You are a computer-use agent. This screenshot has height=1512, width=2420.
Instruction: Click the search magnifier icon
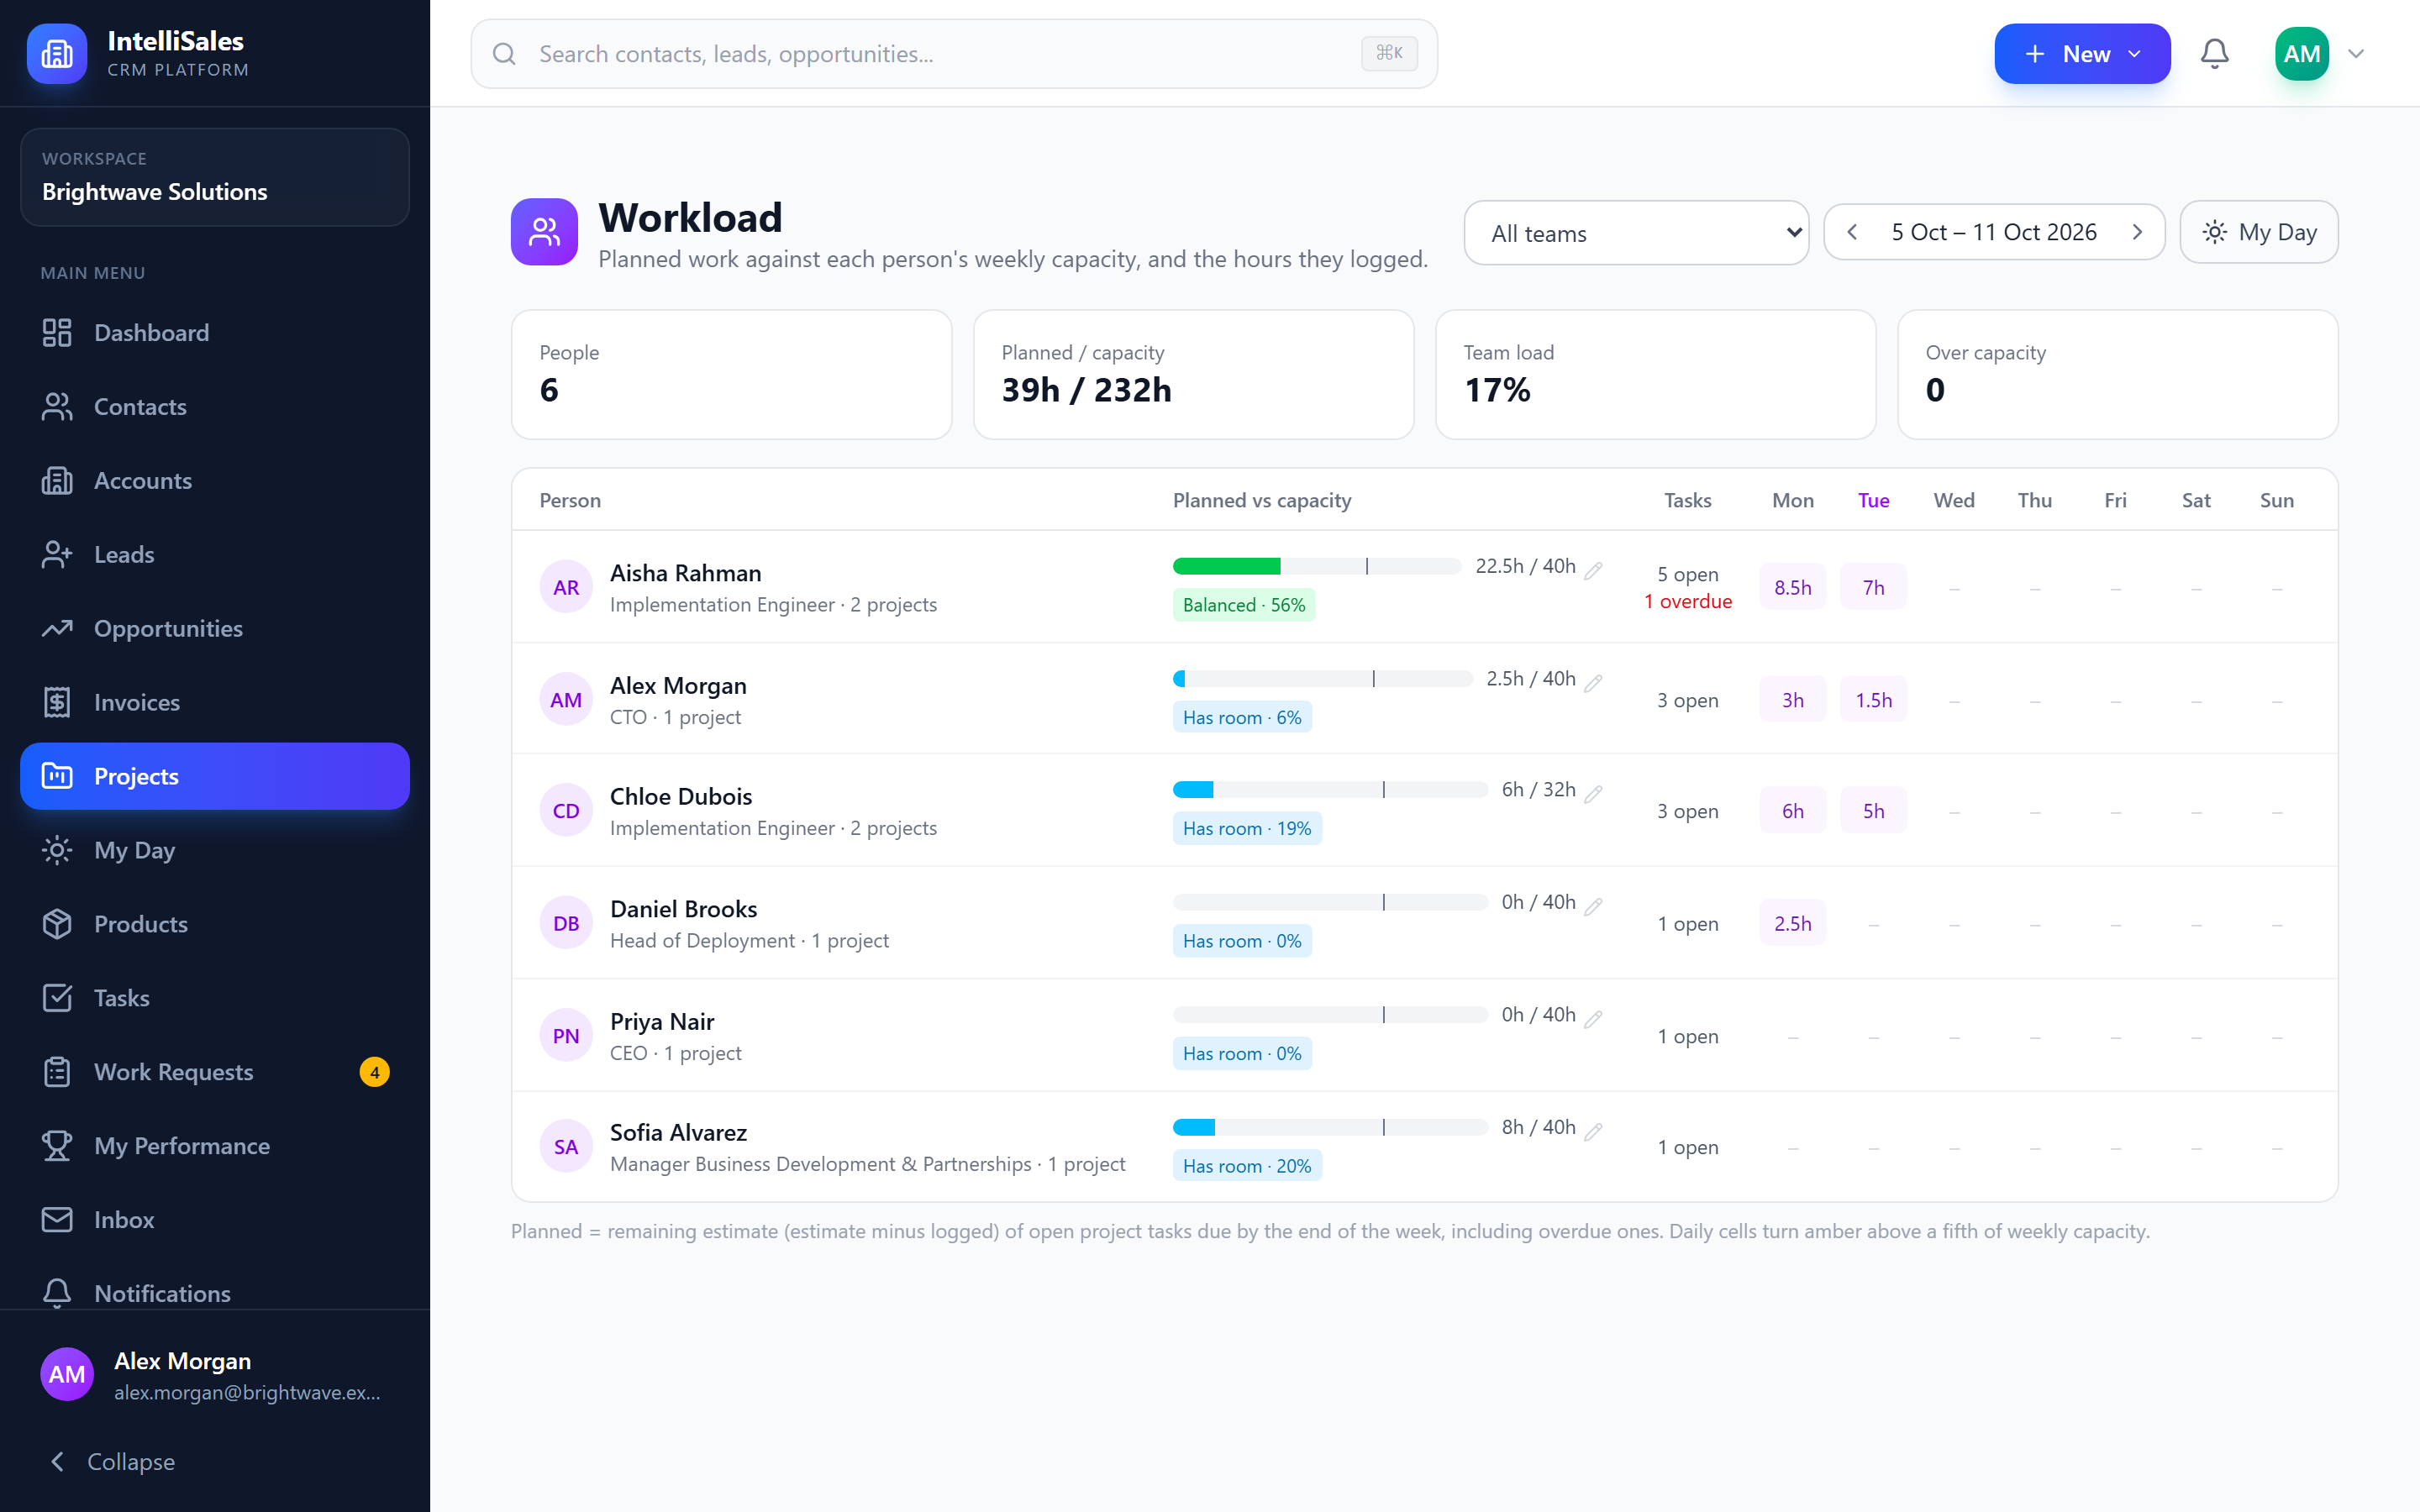504,54
